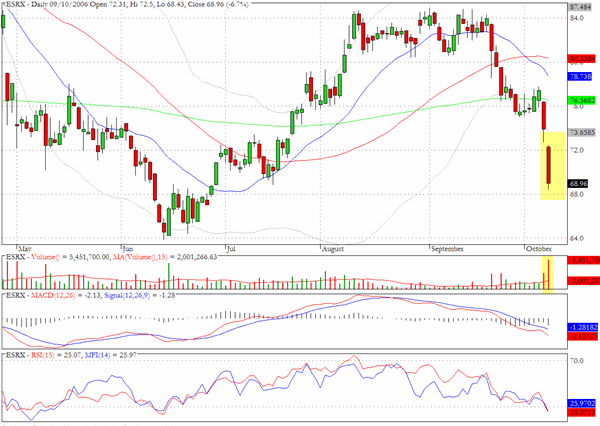600x426 pixels.
Task: Click the tallest red volume bar in October
Action: pos(548,274)
